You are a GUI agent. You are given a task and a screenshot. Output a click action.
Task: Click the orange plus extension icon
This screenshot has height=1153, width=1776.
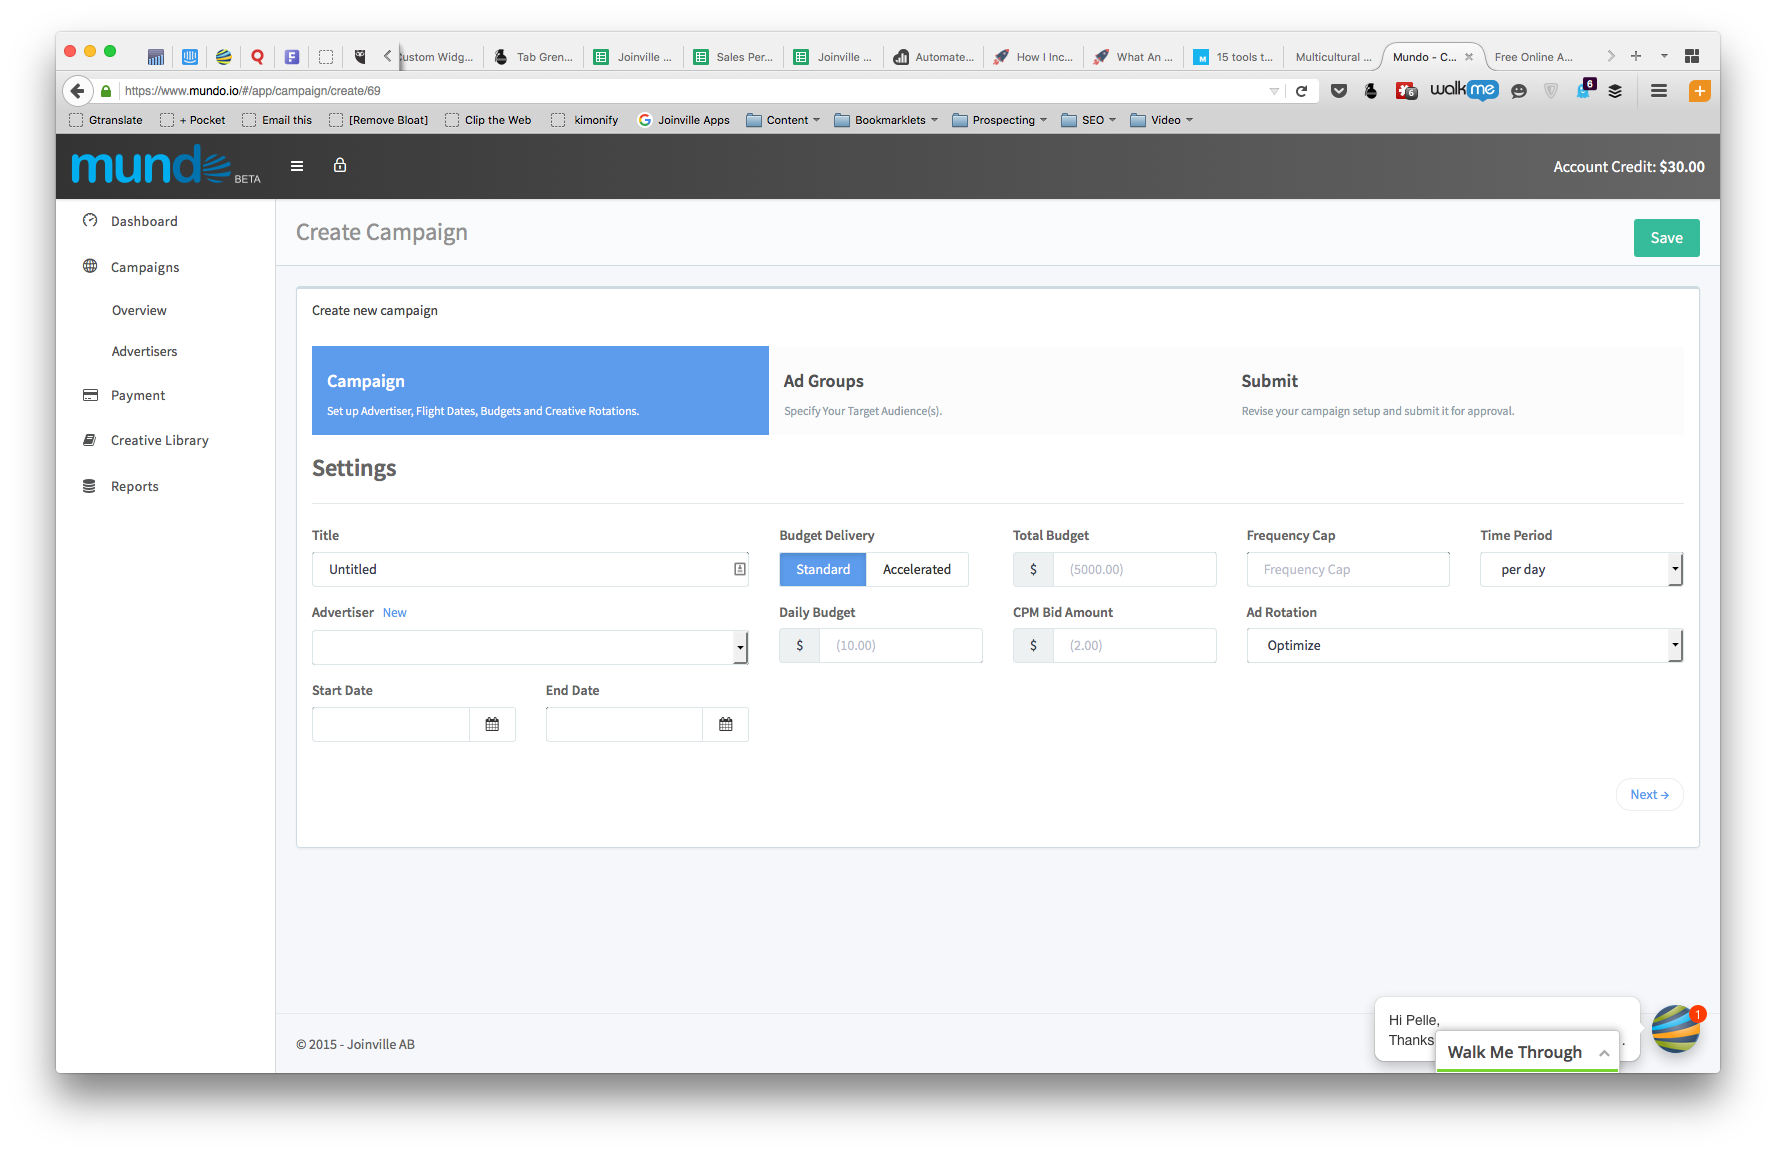(x=1700, y=91)
